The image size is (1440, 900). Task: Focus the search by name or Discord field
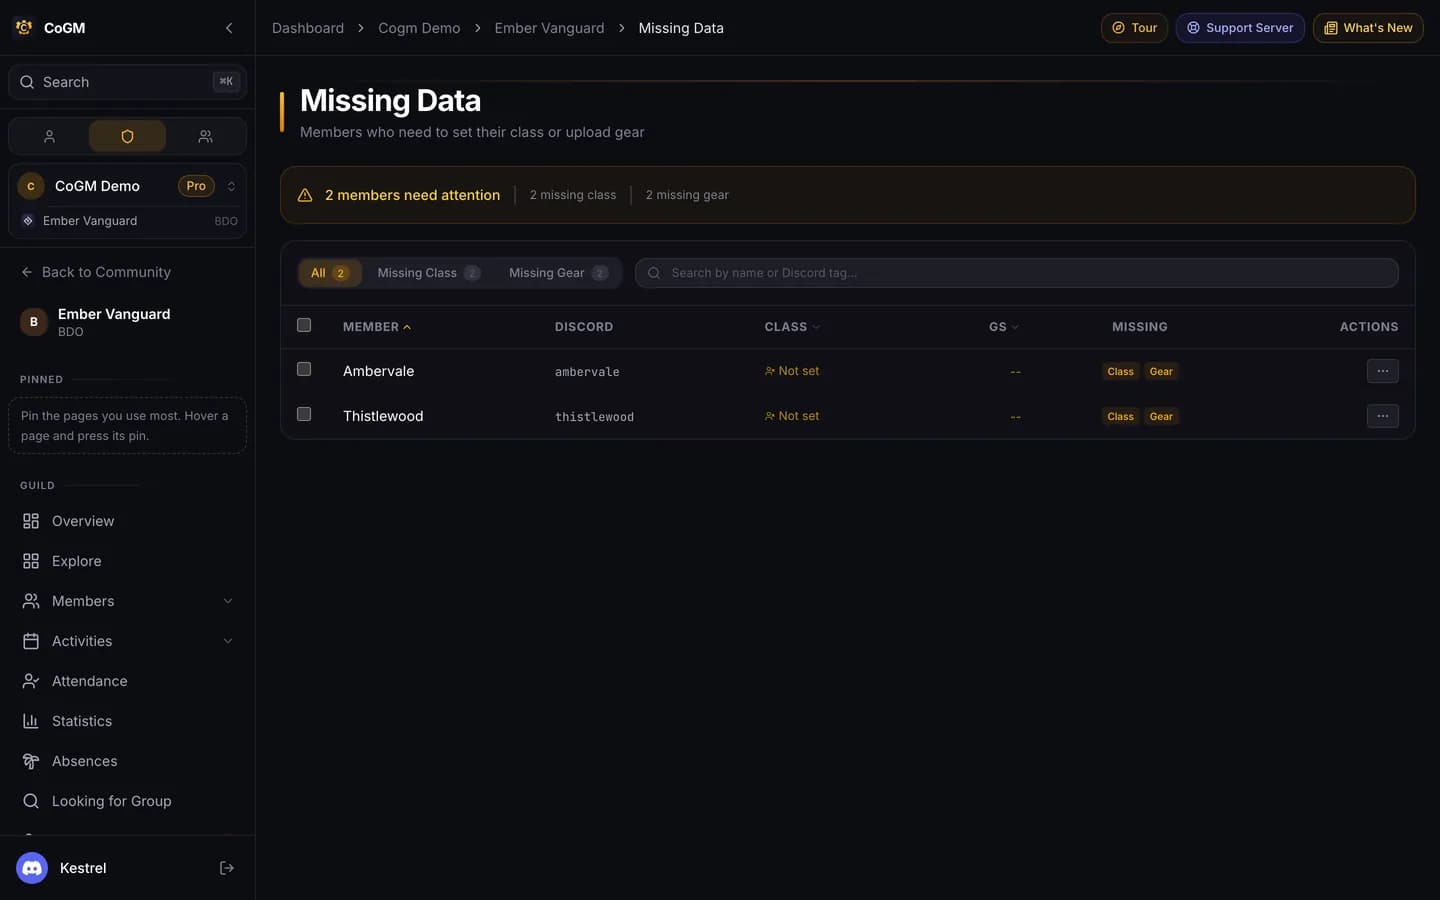(1016, 273)
